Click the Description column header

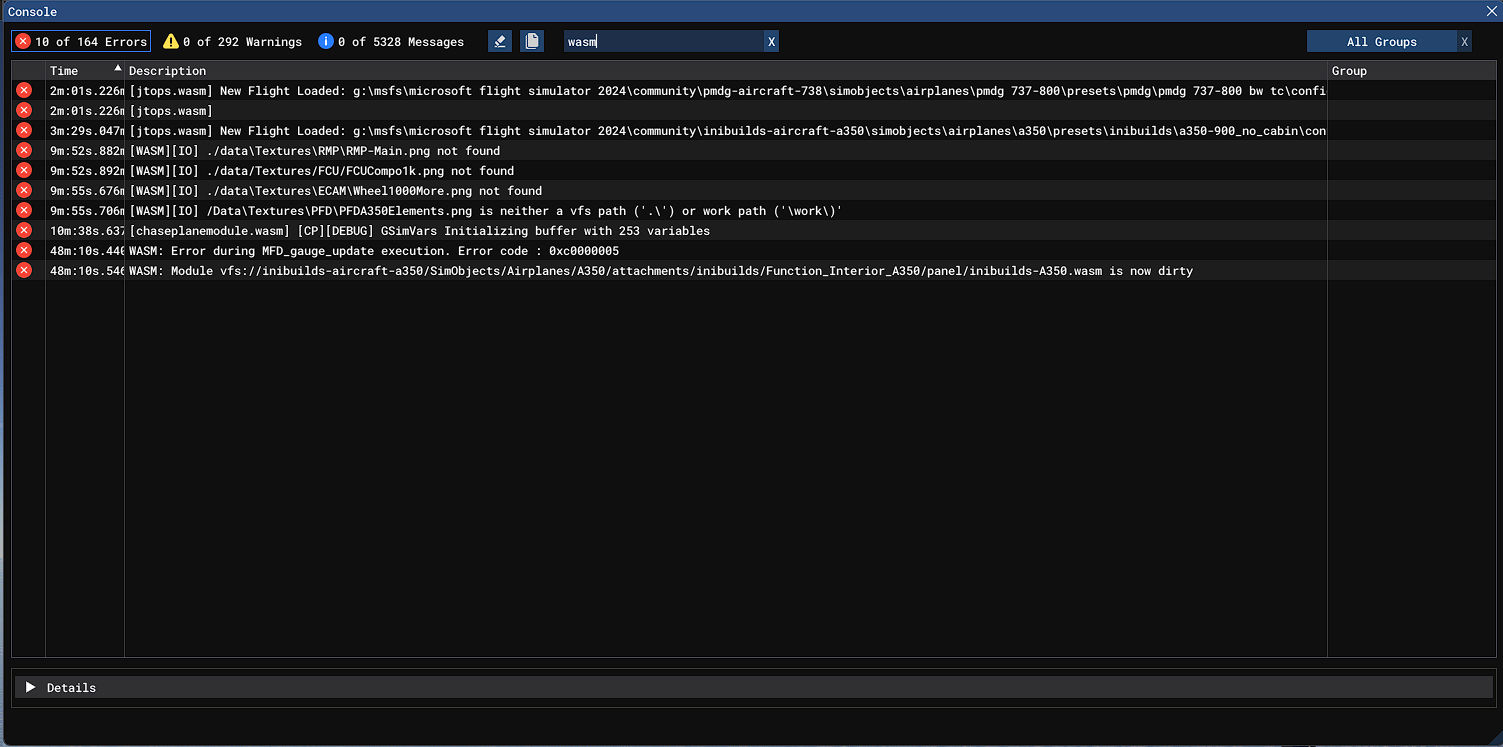(x=167, y=71)
